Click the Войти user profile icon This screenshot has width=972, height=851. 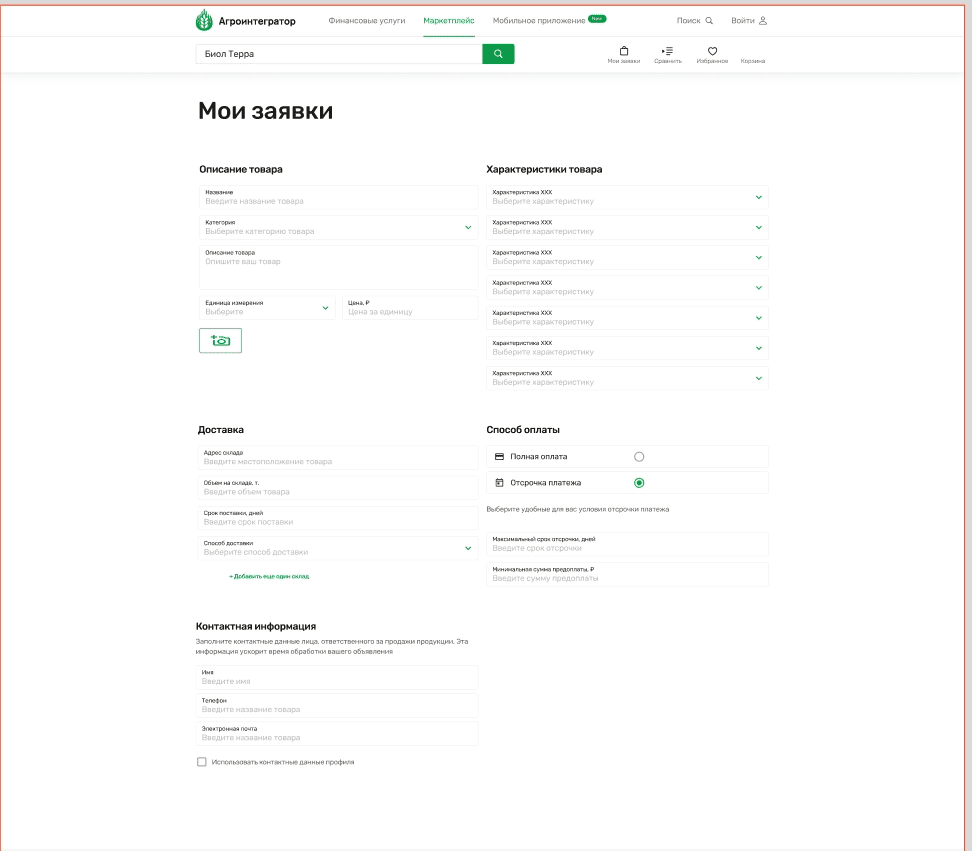(x=763, y=21)
